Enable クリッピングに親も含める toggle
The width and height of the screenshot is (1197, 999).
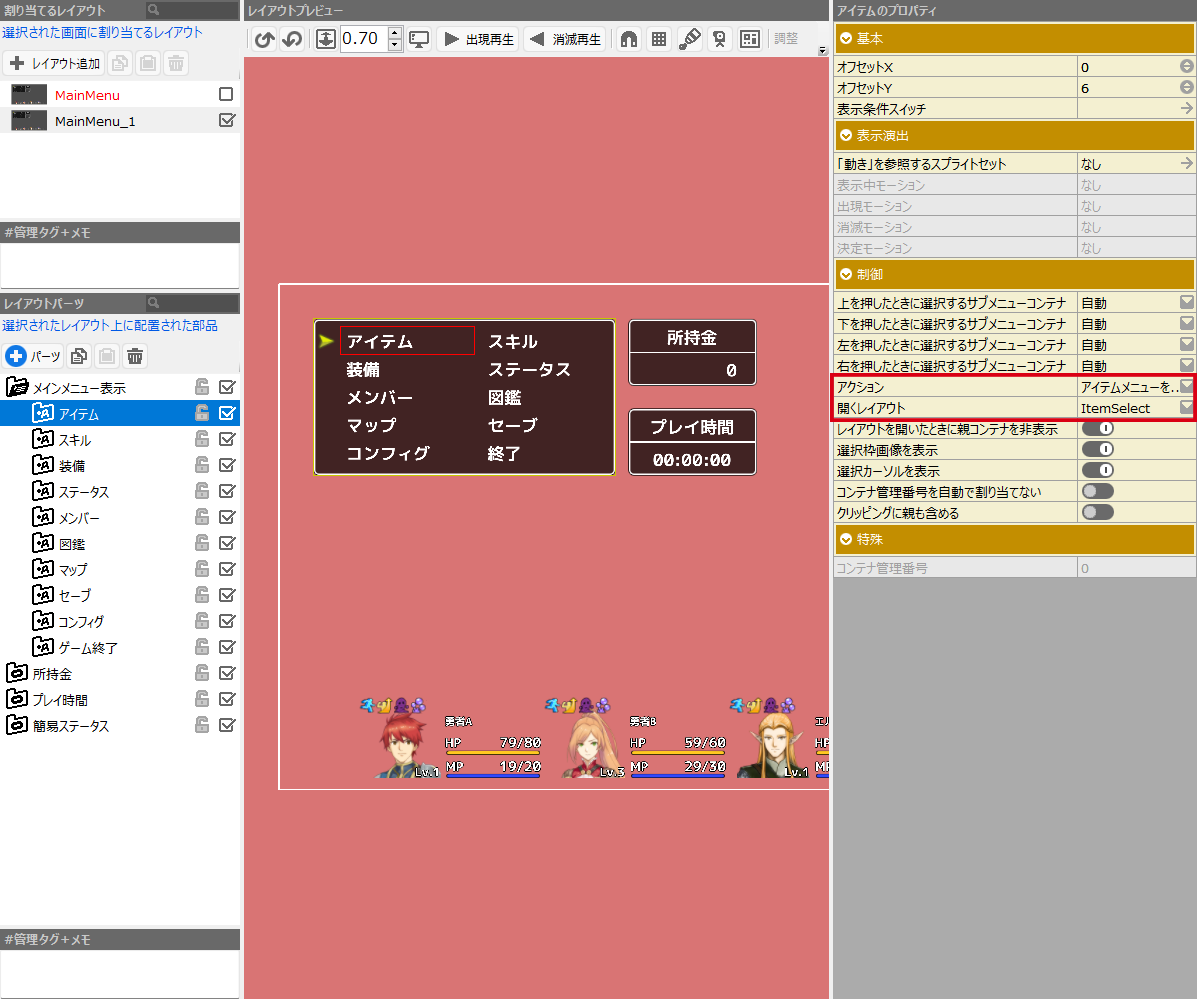[x=1097, y=512]
